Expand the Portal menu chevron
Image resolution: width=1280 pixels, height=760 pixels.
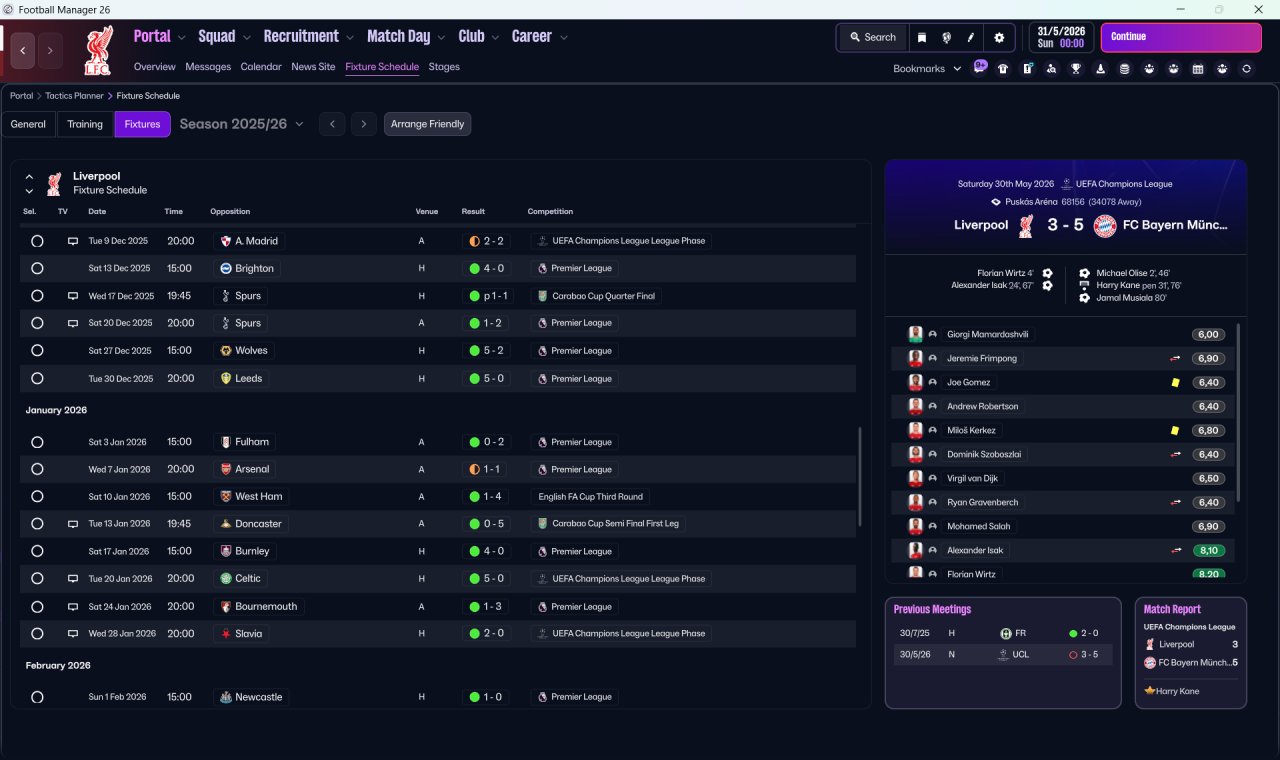(x=181, y=38)
